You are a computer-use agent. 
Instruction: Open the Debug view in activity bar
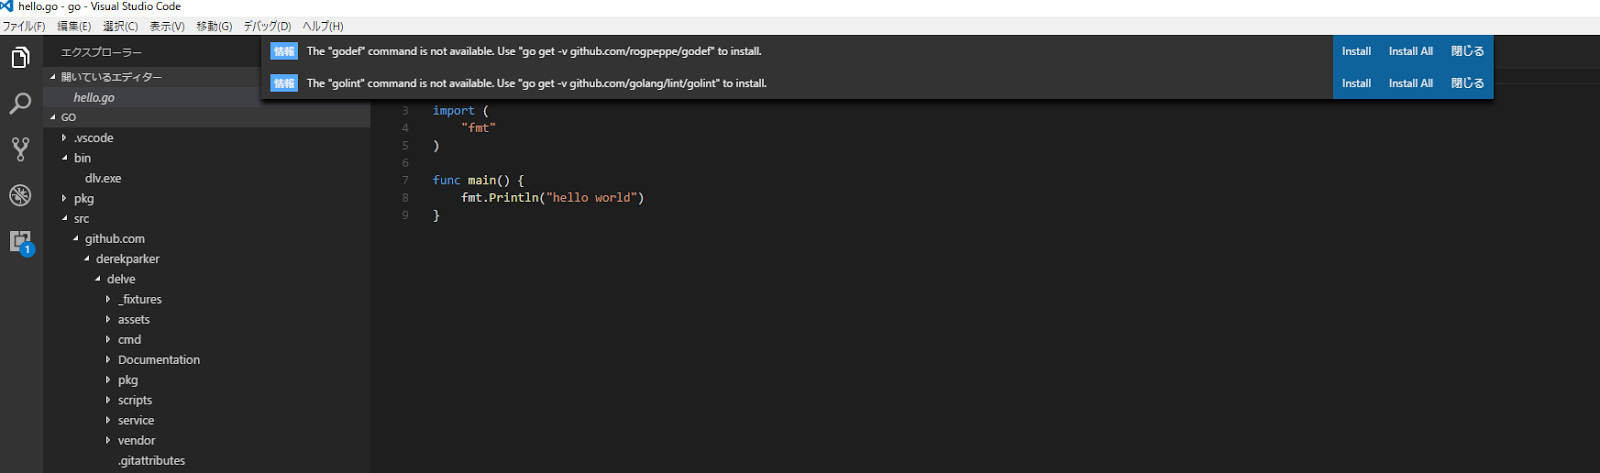(x=20, y=195)
